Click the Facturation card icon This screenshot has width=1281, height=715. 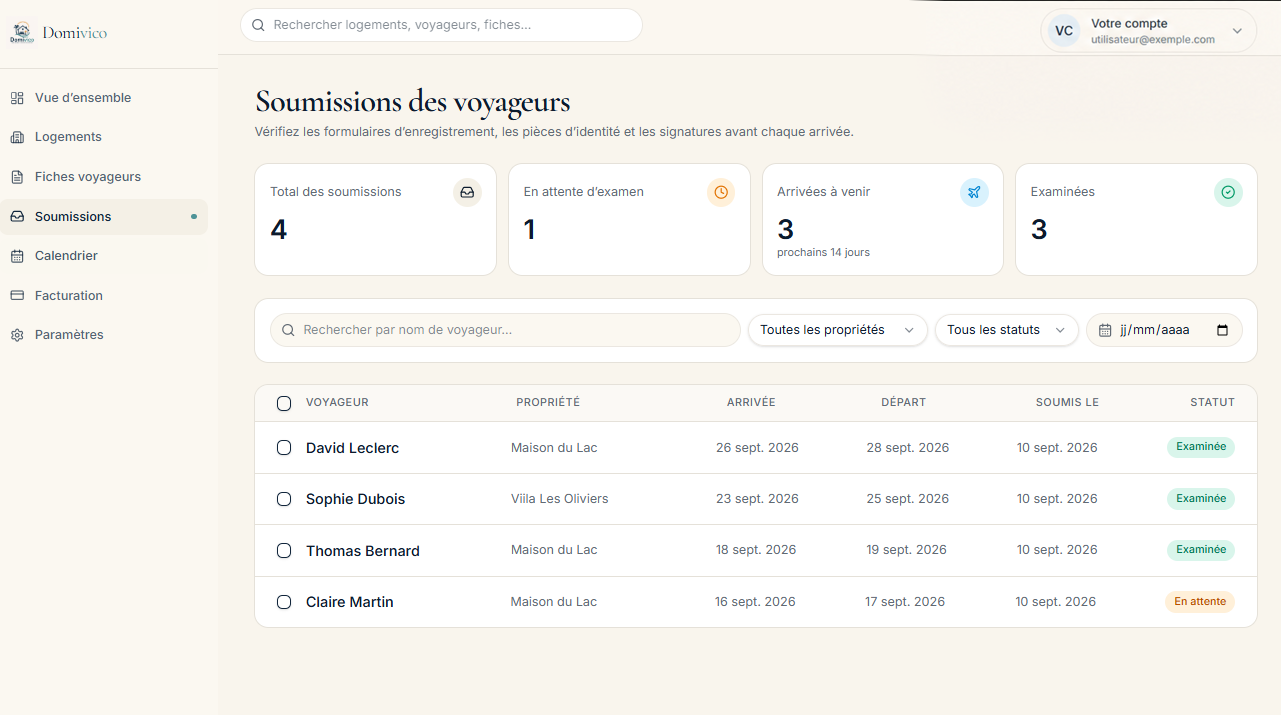pos(17,296)
